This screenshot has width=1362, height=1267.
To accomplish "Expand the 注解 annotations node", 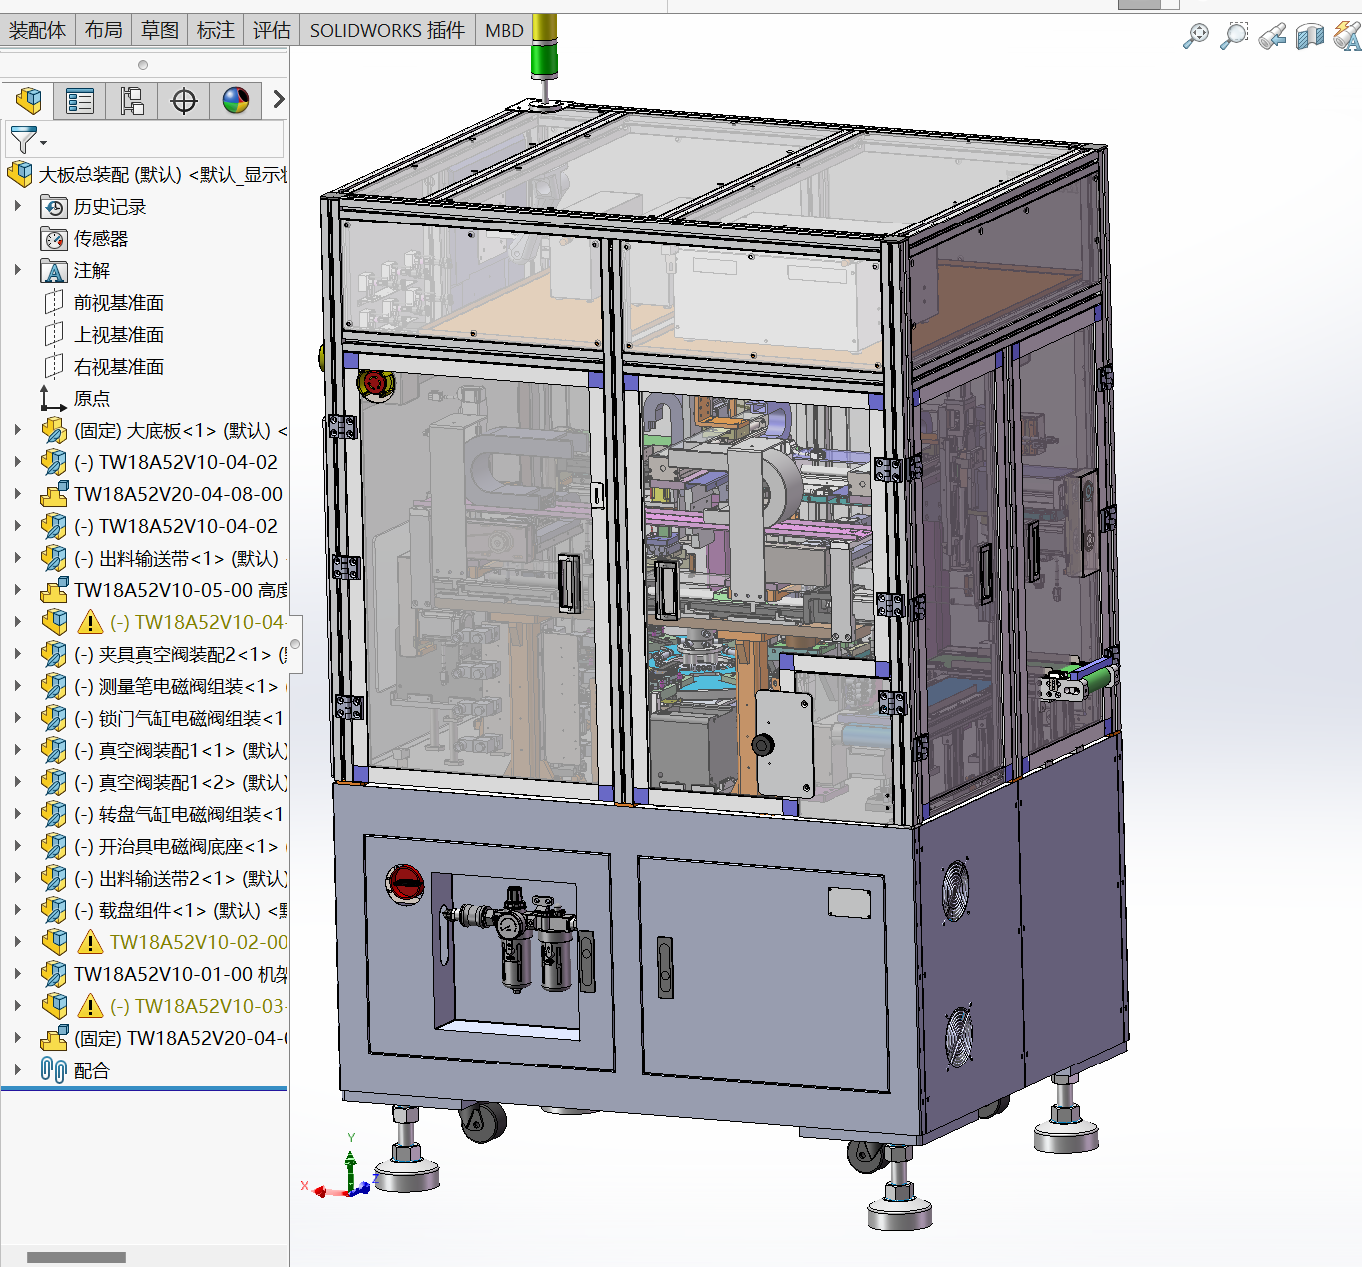I will [x=17, y=270].
